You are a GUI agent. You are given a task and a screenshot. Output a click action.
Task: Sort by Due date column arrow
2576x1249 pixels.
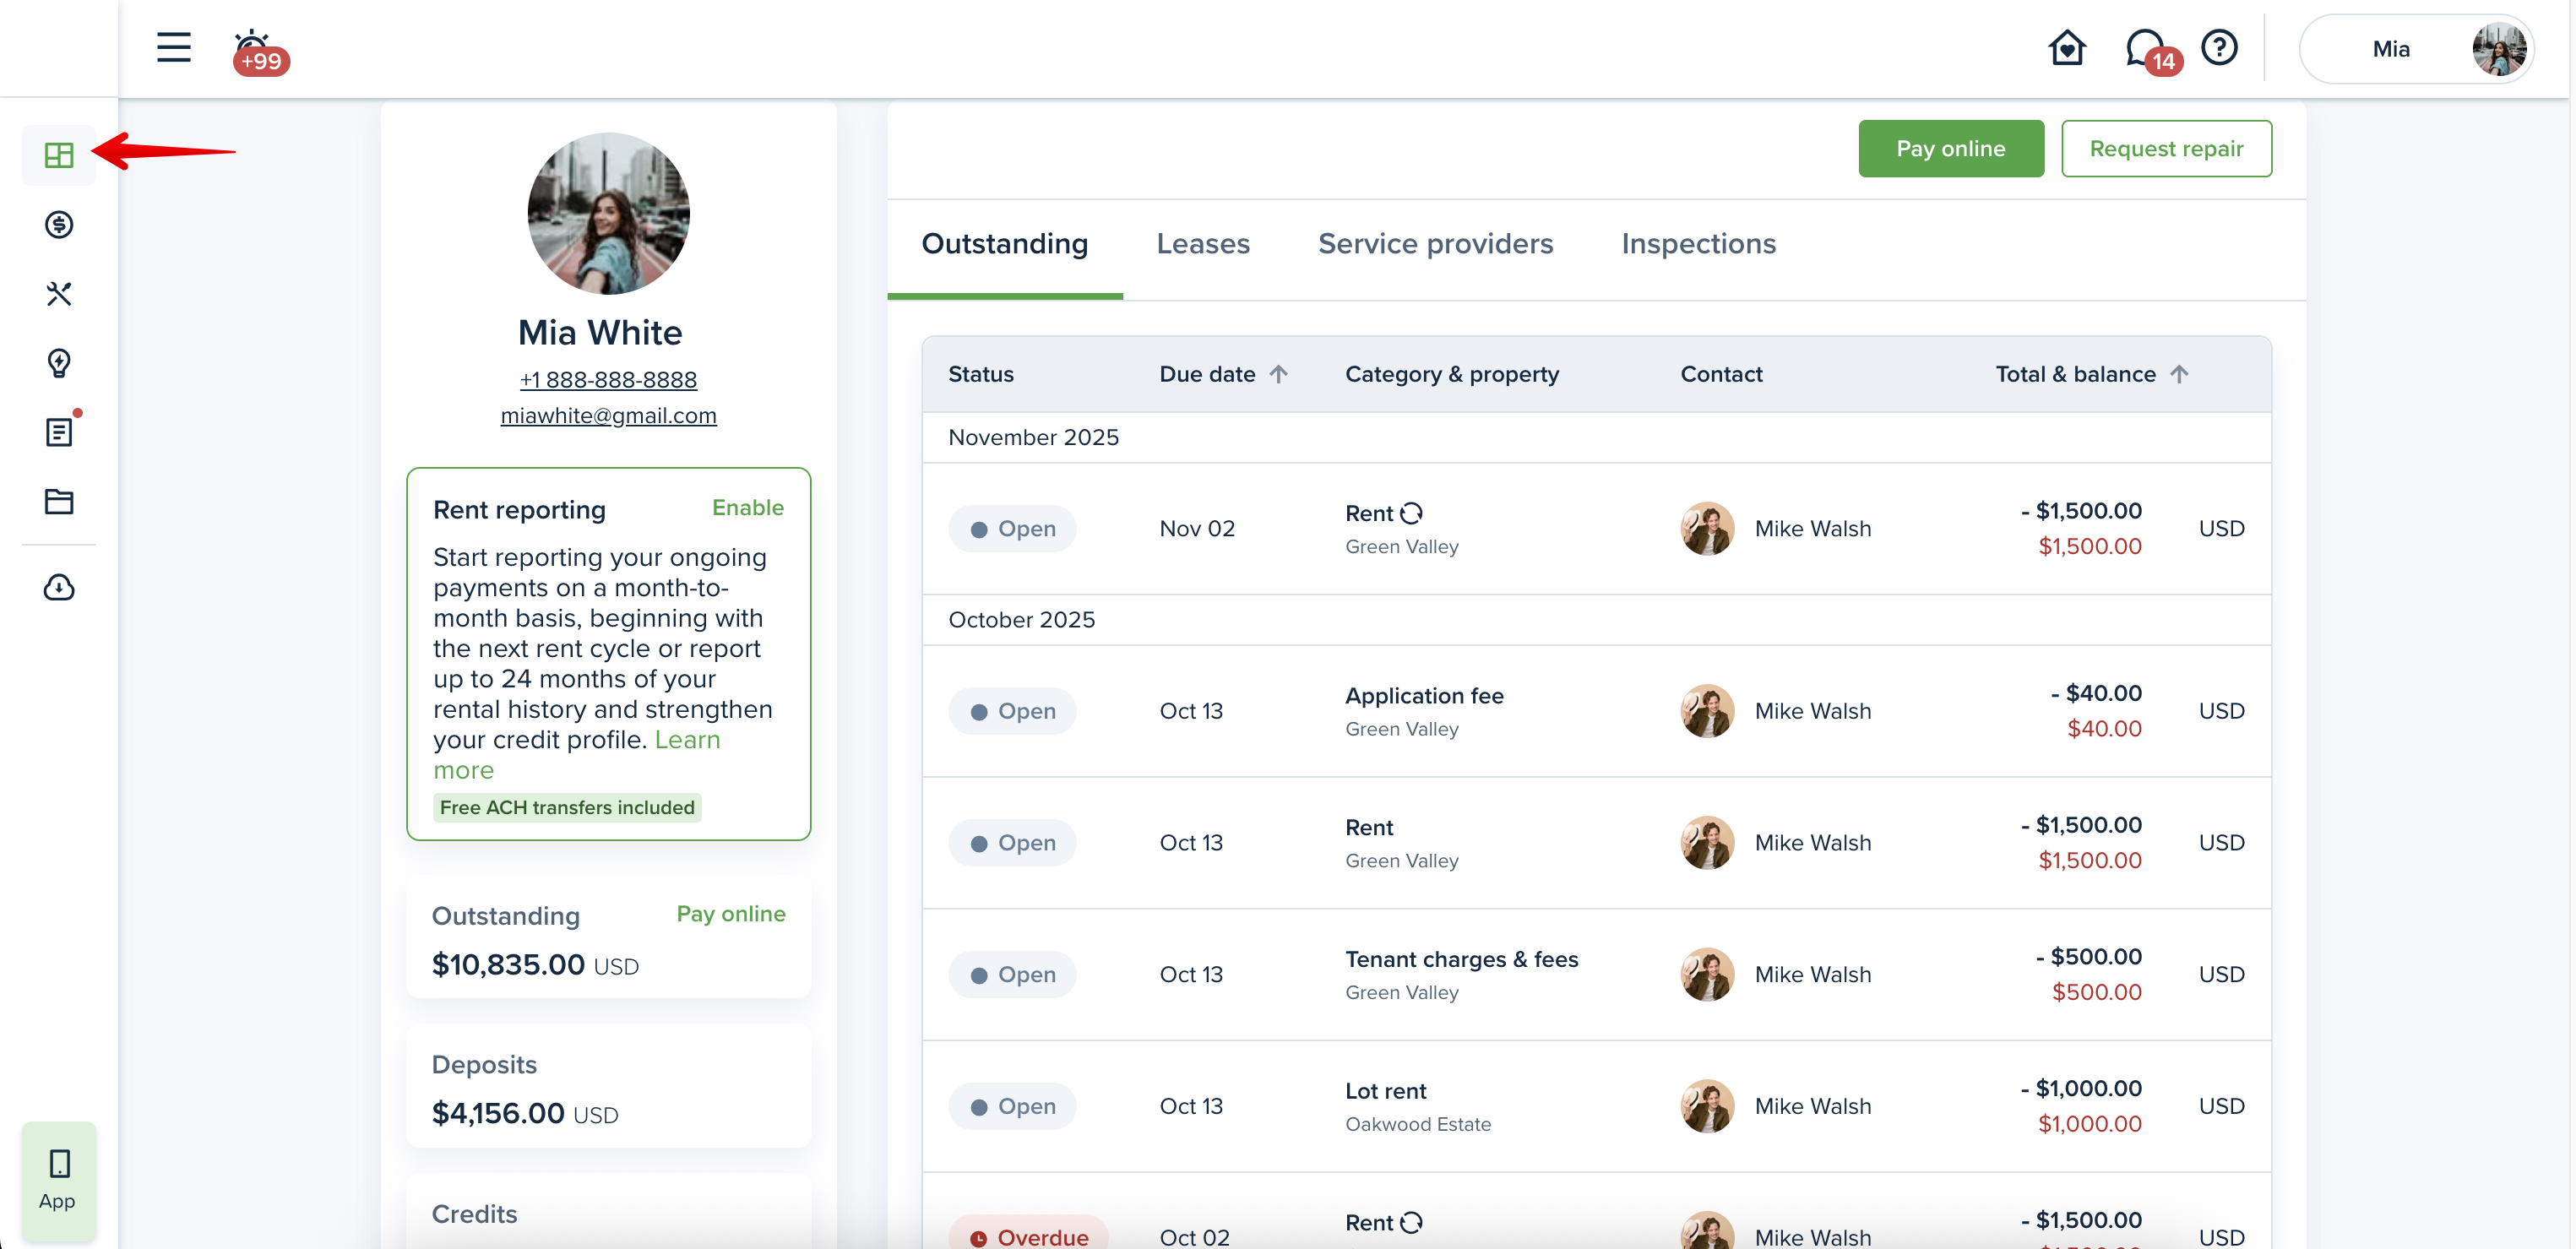[x=1278, y=374]
